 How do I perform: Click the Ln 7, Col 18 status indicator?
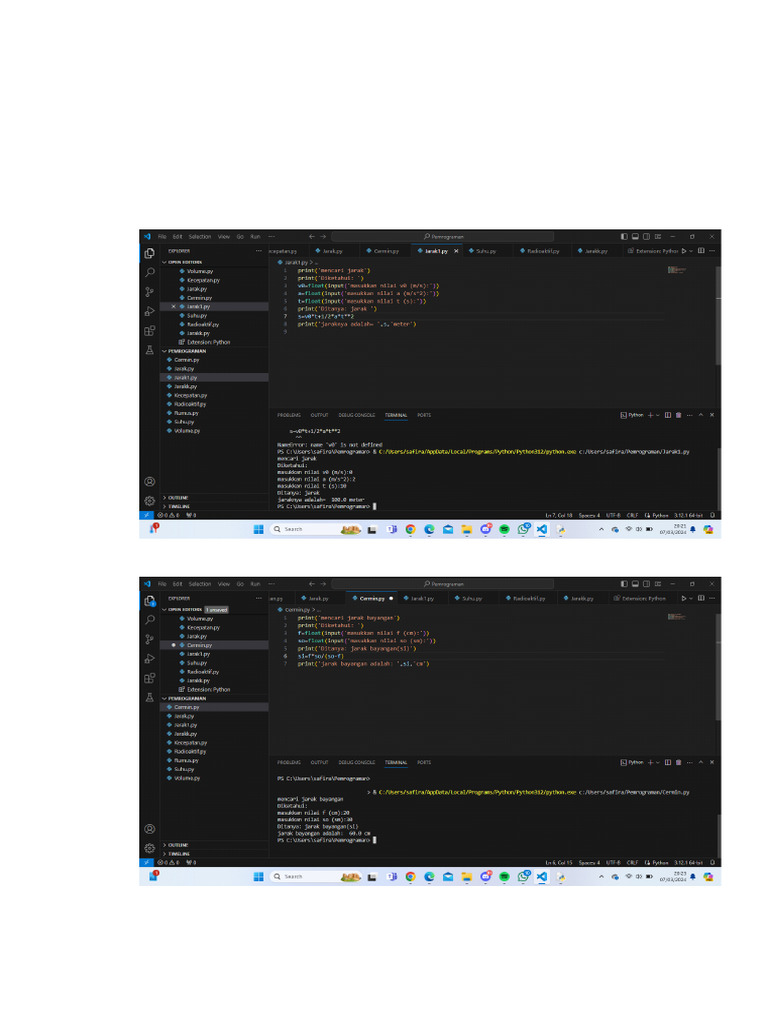click(558, 515)
